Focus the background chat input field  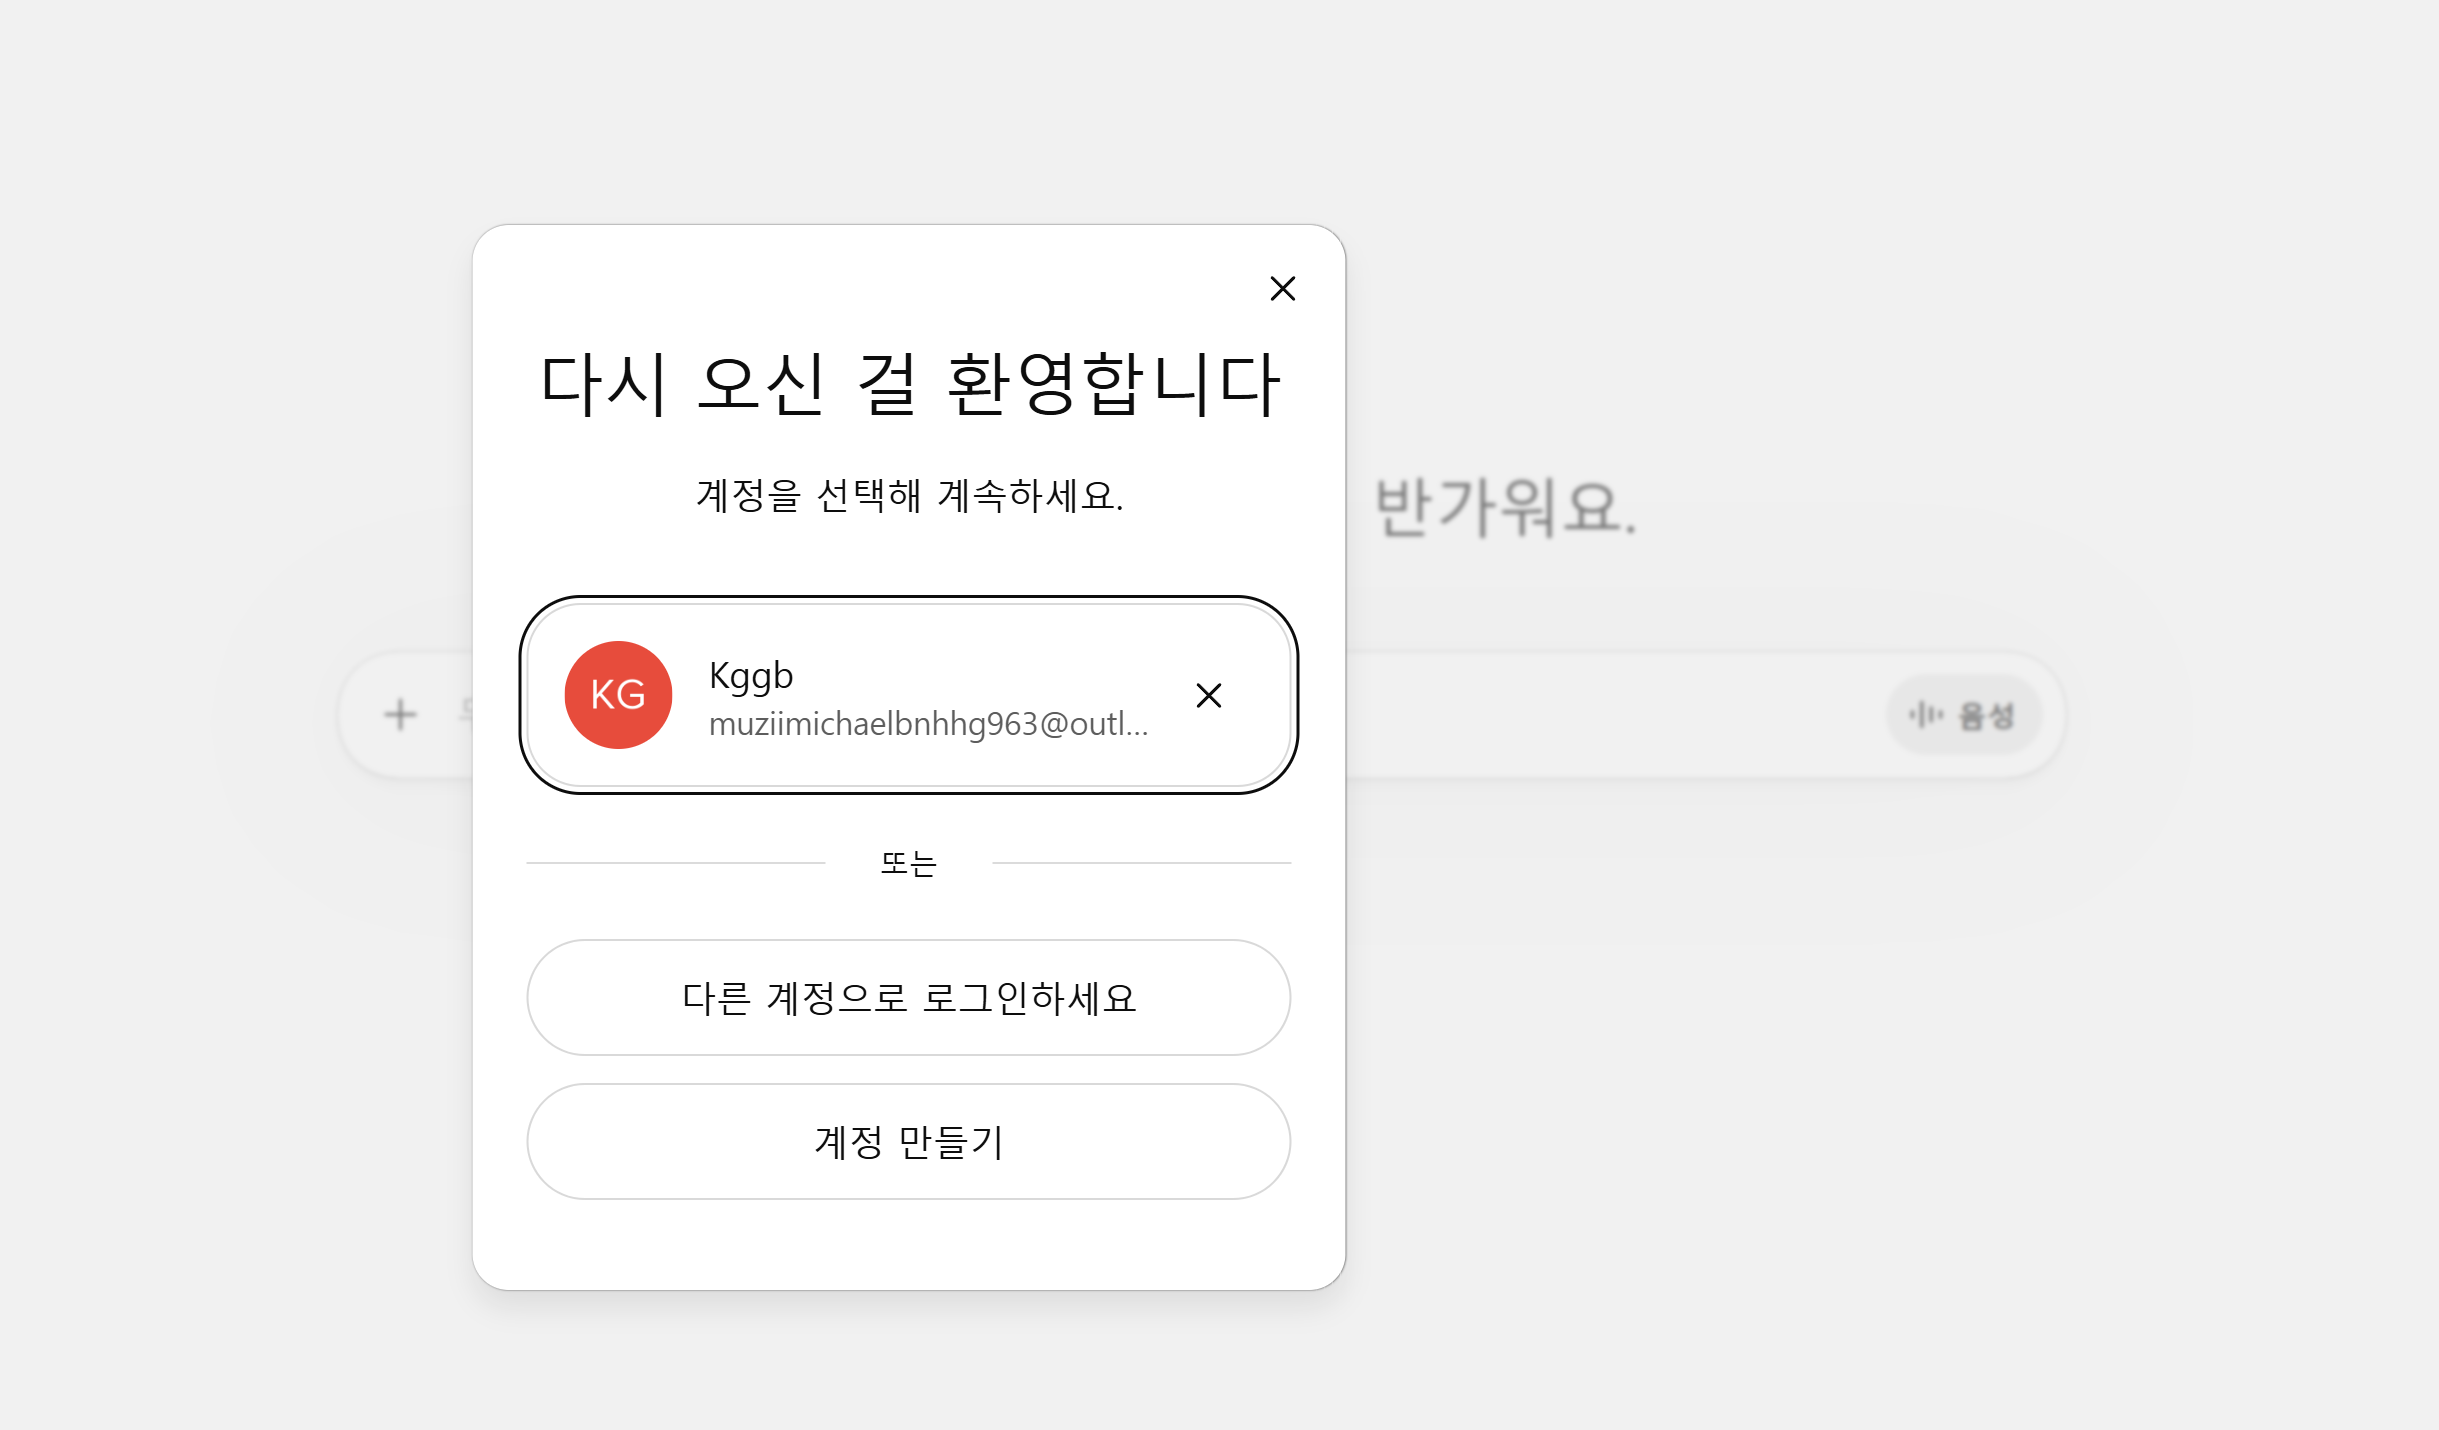[1600, 714]
